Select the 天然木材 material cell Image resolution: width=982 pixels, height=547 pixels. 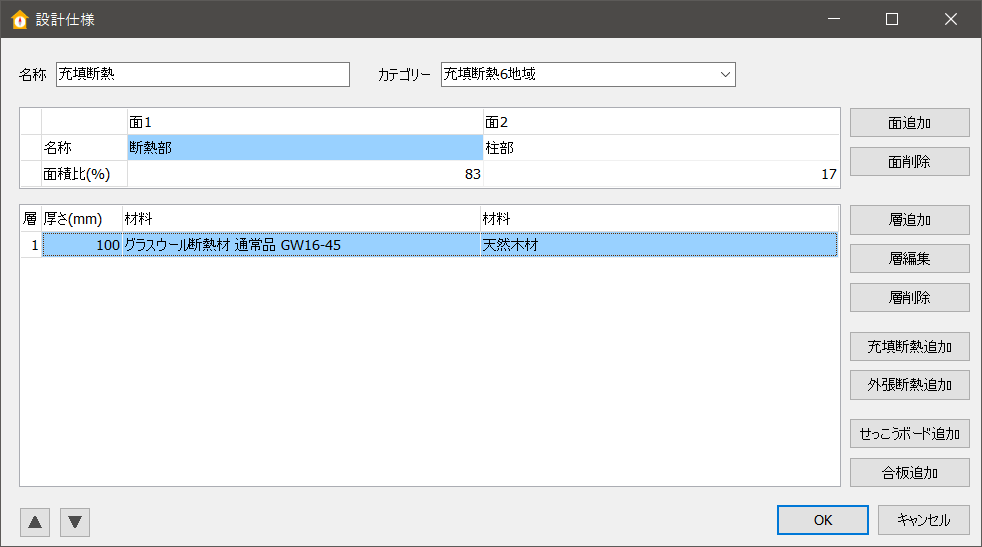coord(659,244)
